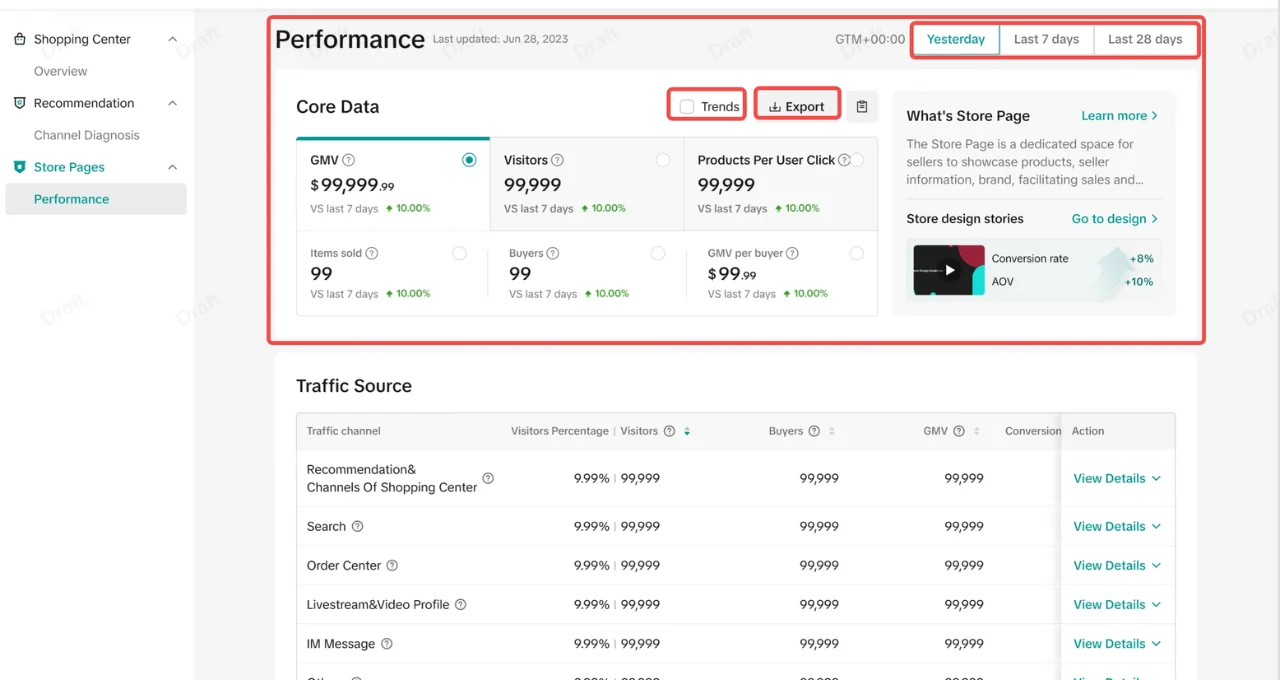This screenshot has height=680, width=1280.
Task: Click the help icon beside Order Center
Action: (x=392, y=566)
